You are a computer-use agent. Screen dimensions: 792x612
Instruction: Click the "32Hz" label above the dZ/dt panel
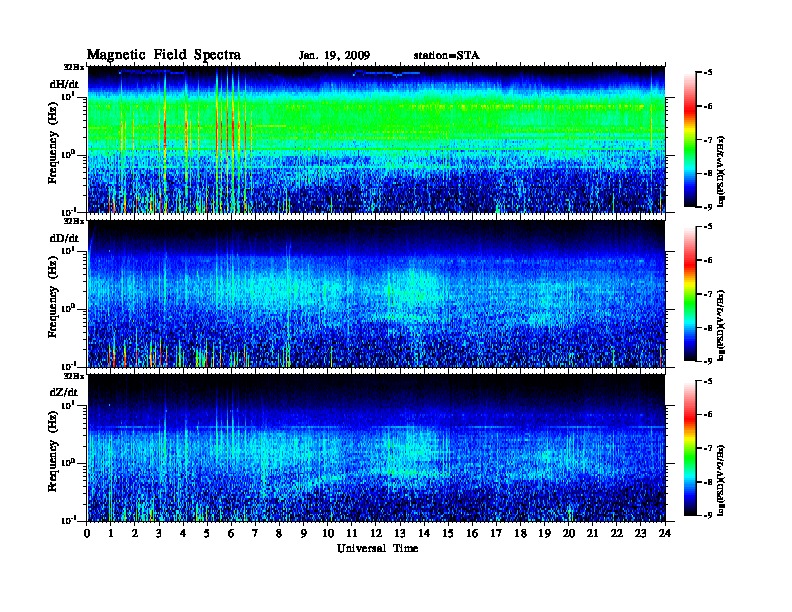click(74, 376)
